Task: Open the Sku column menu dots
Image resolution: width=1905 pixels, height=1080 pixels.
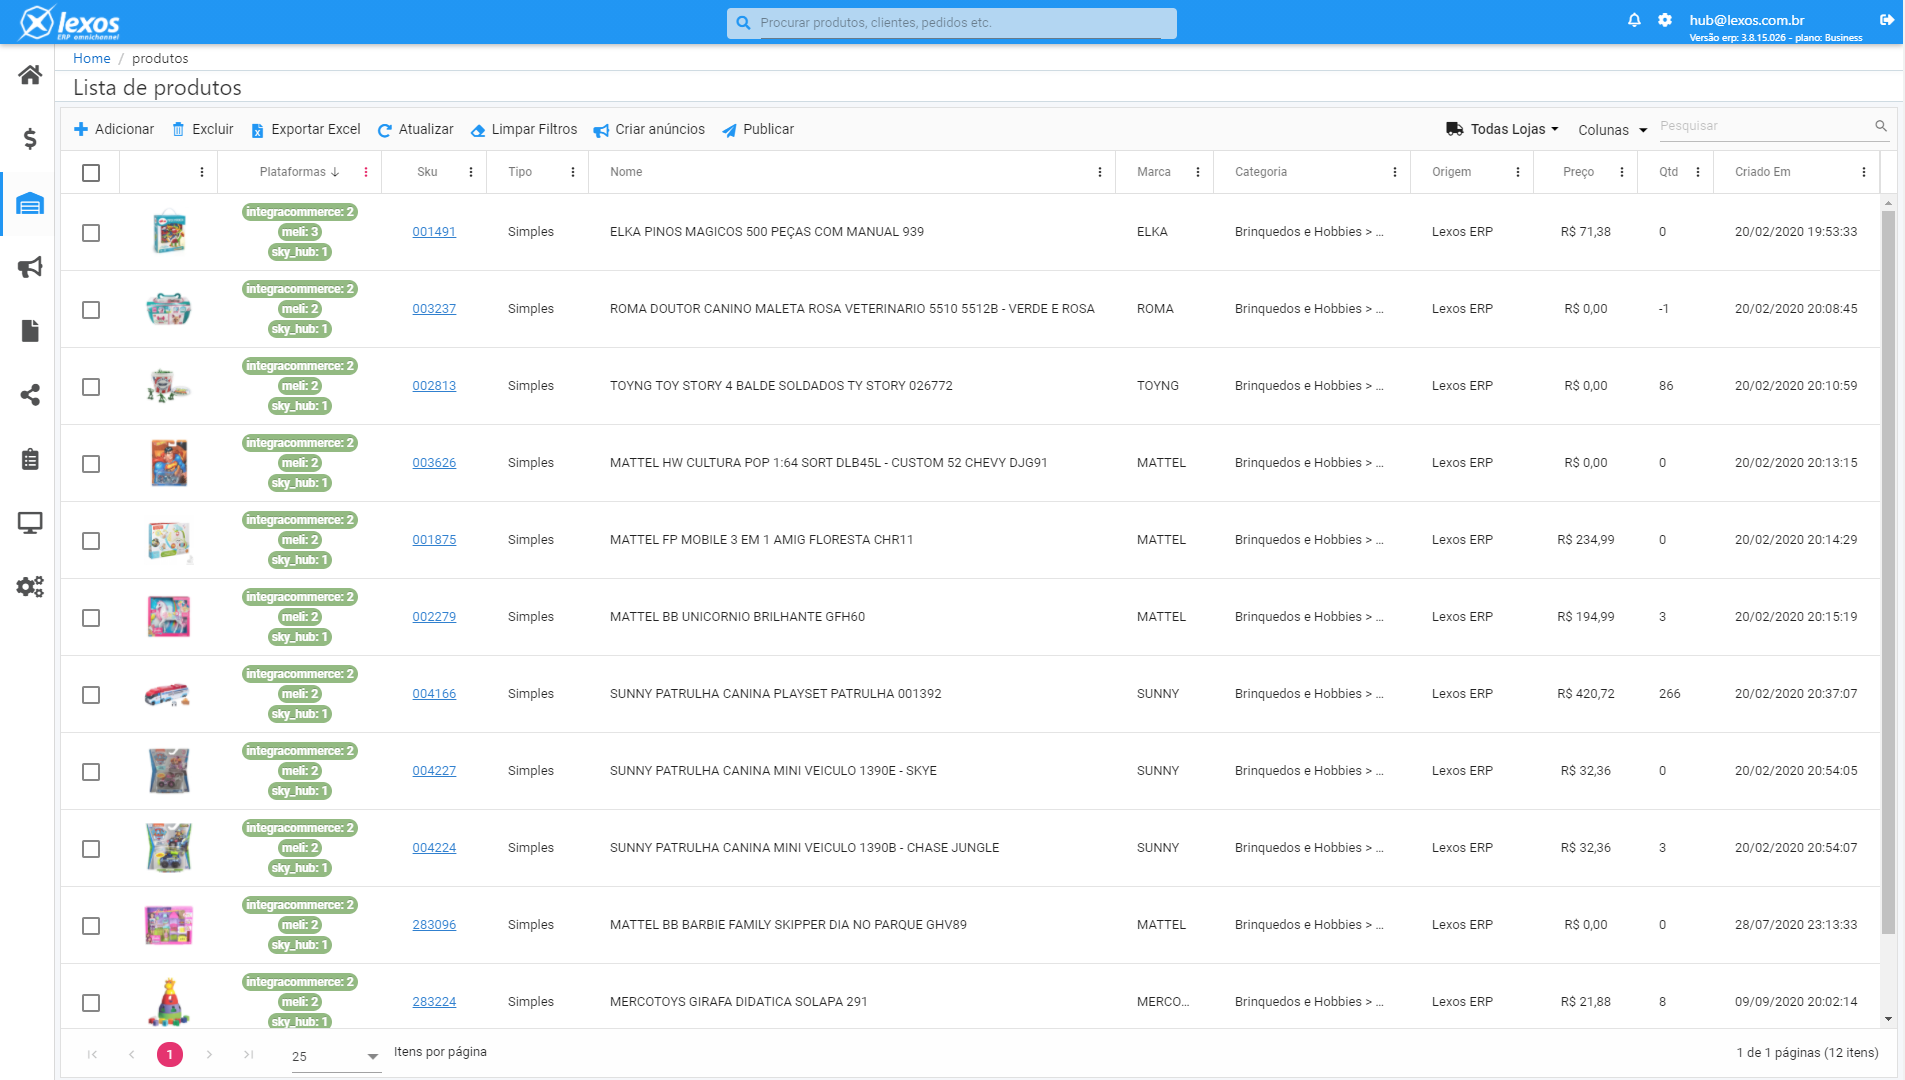Action: pos(471,172)
